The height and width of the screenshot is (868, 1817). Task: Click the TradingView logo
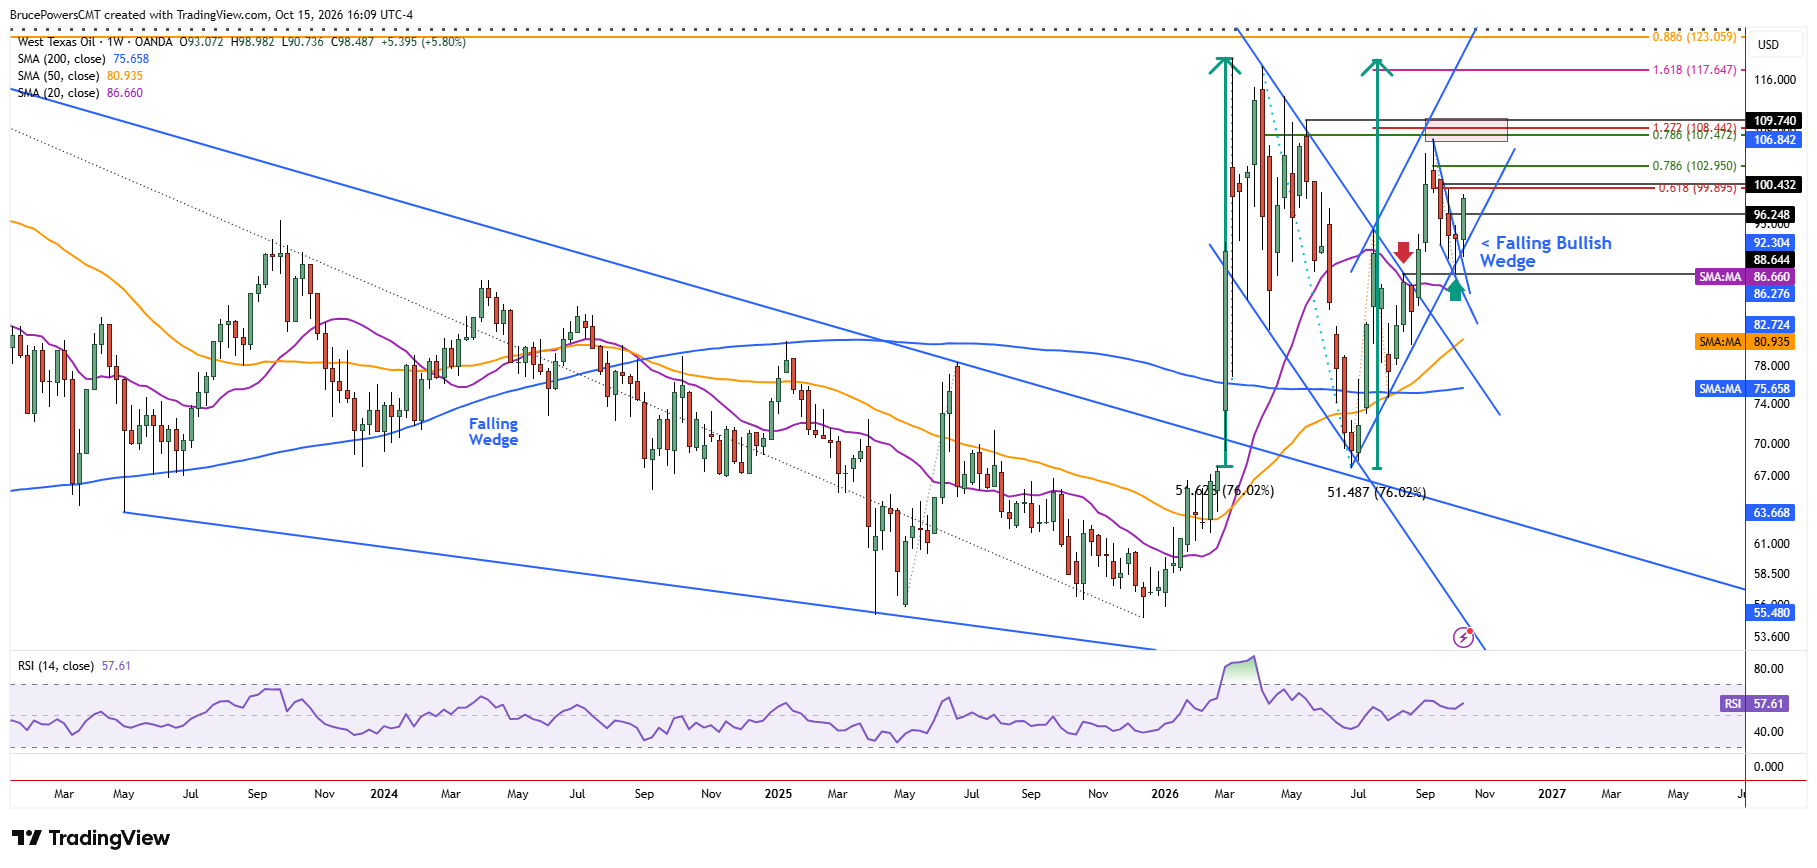click(91, 838)
